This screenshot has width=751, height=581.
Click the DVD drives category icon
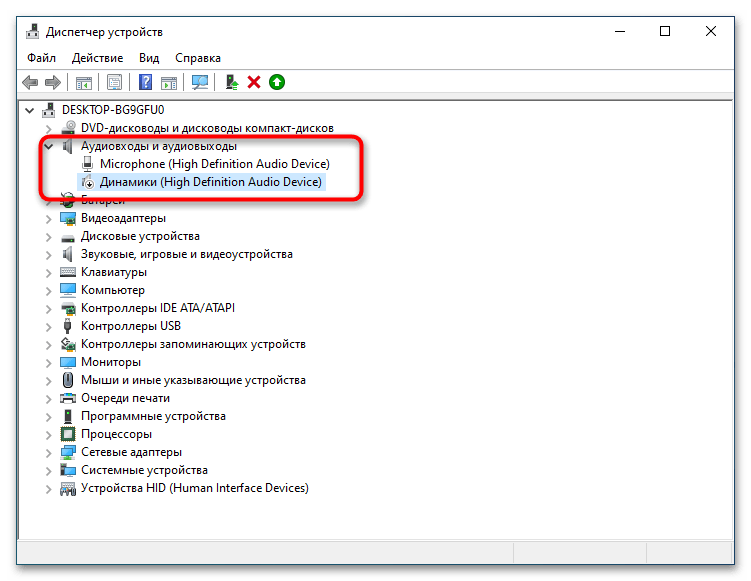[x=68, y=128]
